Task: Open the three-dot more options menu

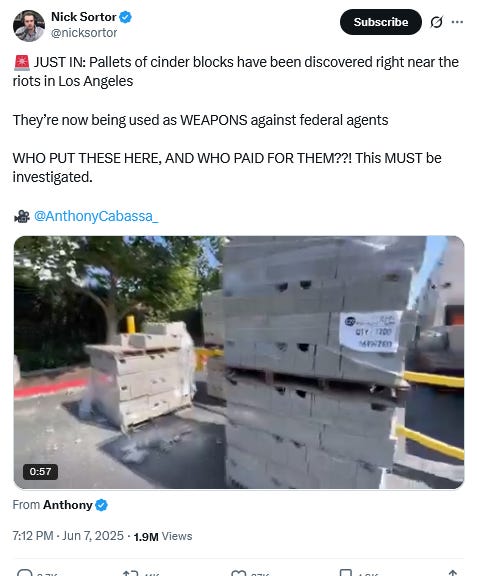Action: point(457,22)
